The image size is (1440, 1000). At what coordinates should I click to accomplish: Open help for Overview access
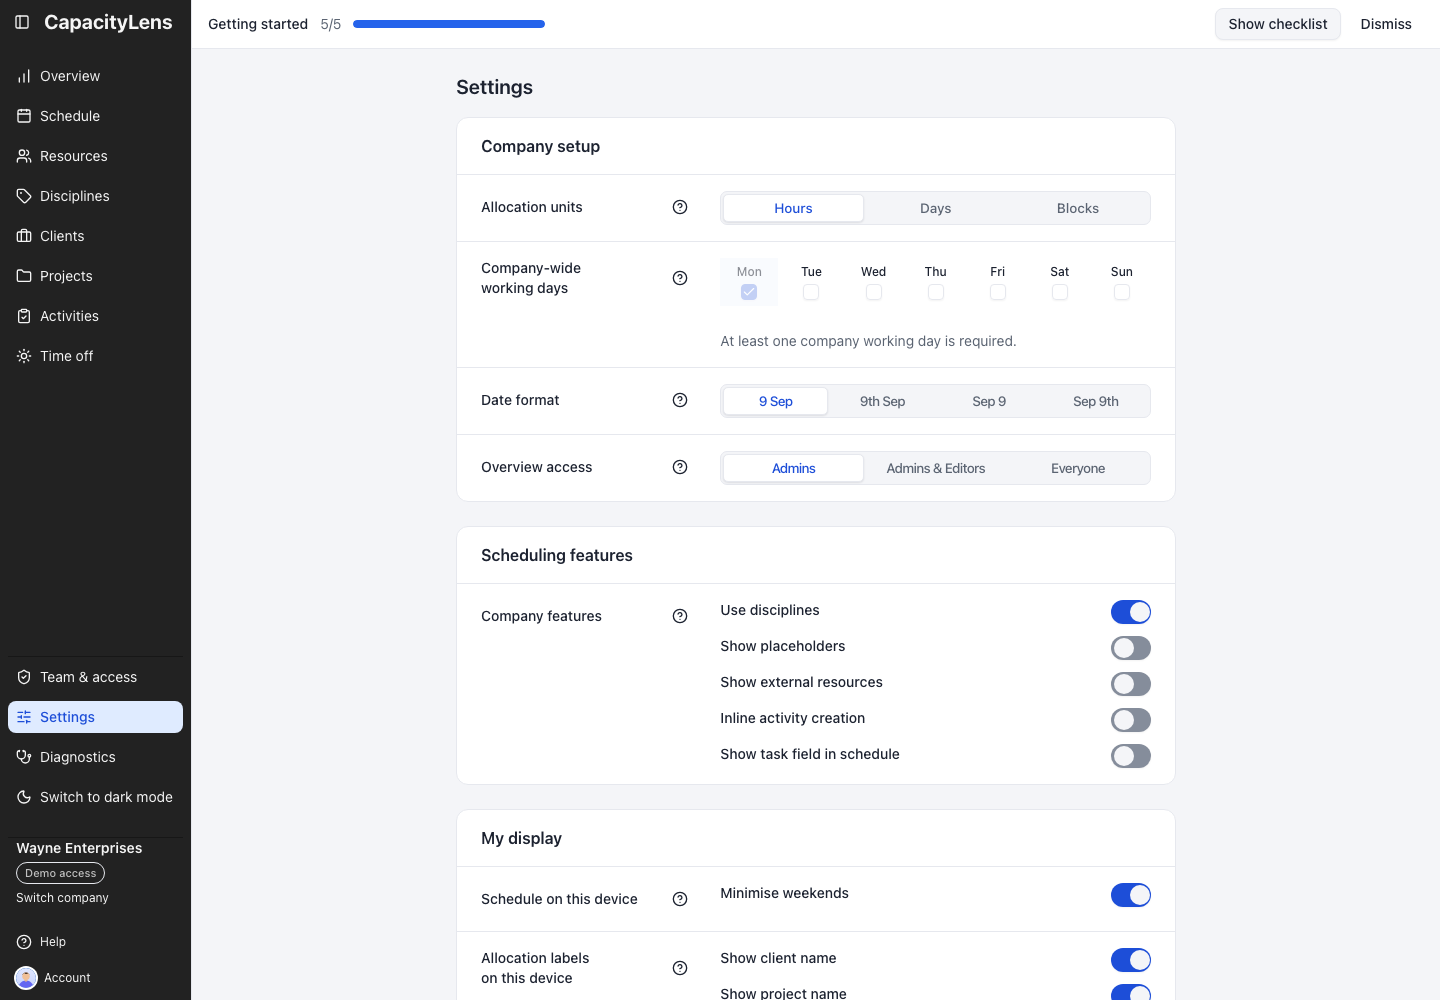click(680, 467)
